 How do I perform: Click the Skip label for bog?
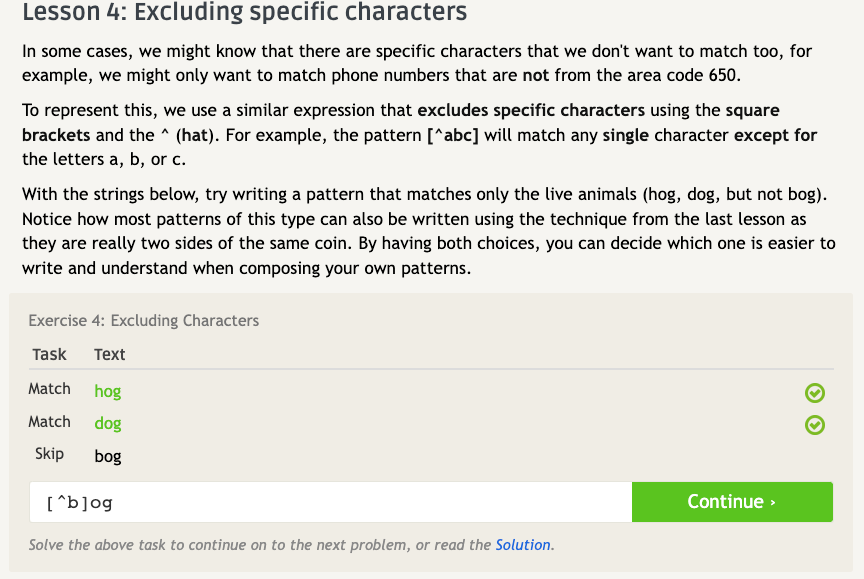coord(50,454)
